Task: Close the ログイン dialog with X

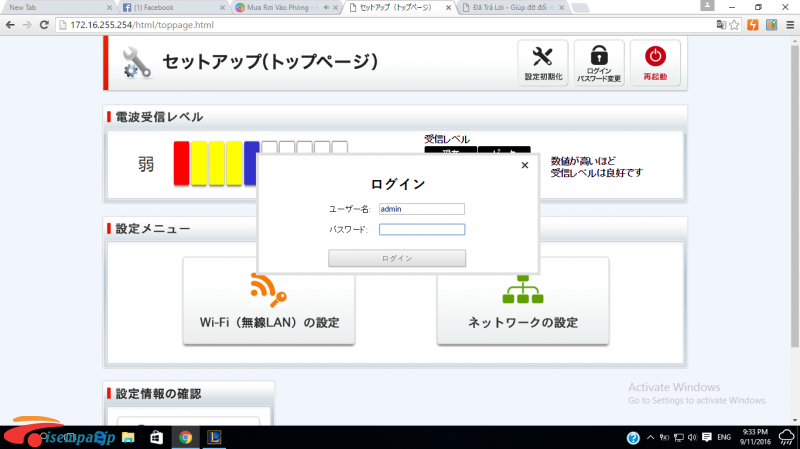Action: [x=525, y=166]
